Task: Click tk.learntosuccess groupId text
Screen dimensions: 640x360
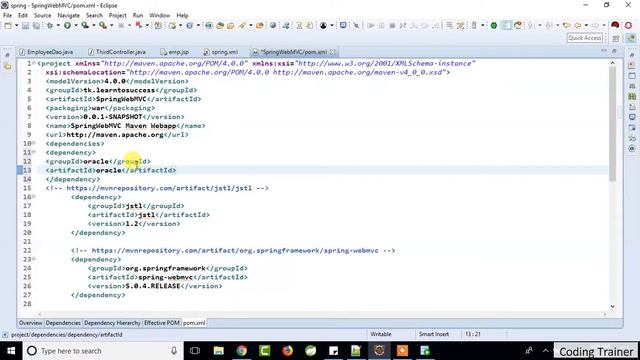Action: point(119,90)
